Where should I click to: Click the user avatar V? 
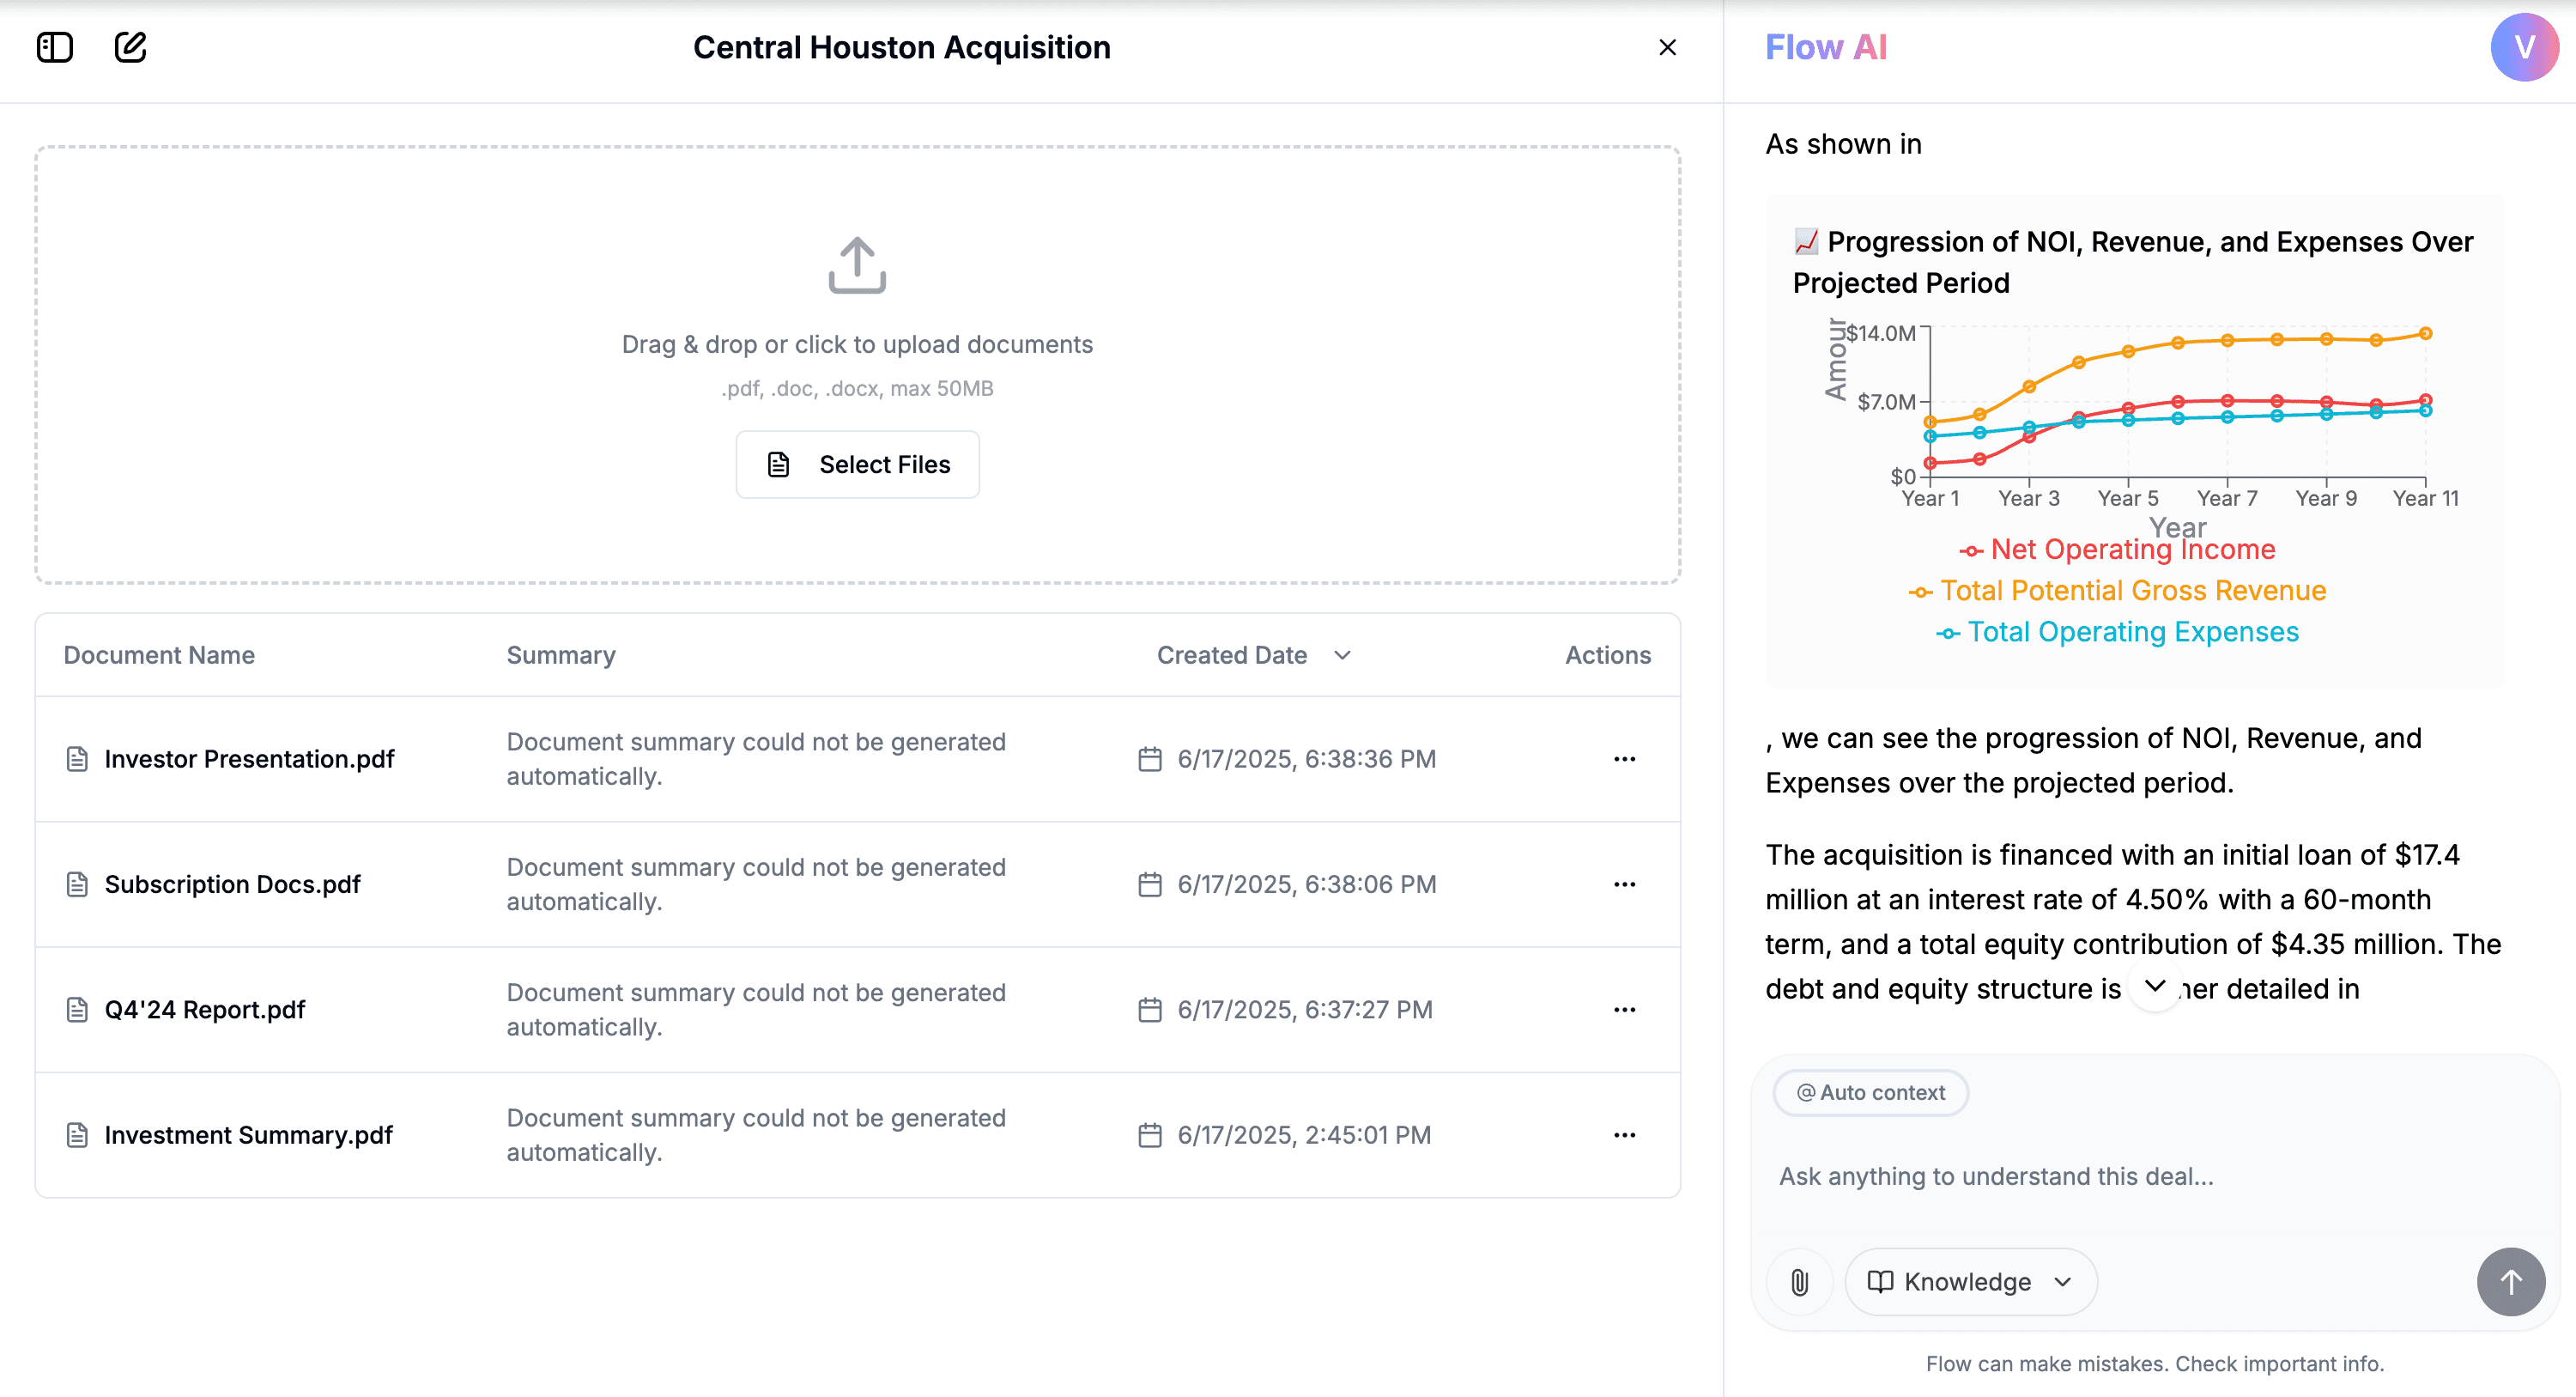coord(2523,47)
